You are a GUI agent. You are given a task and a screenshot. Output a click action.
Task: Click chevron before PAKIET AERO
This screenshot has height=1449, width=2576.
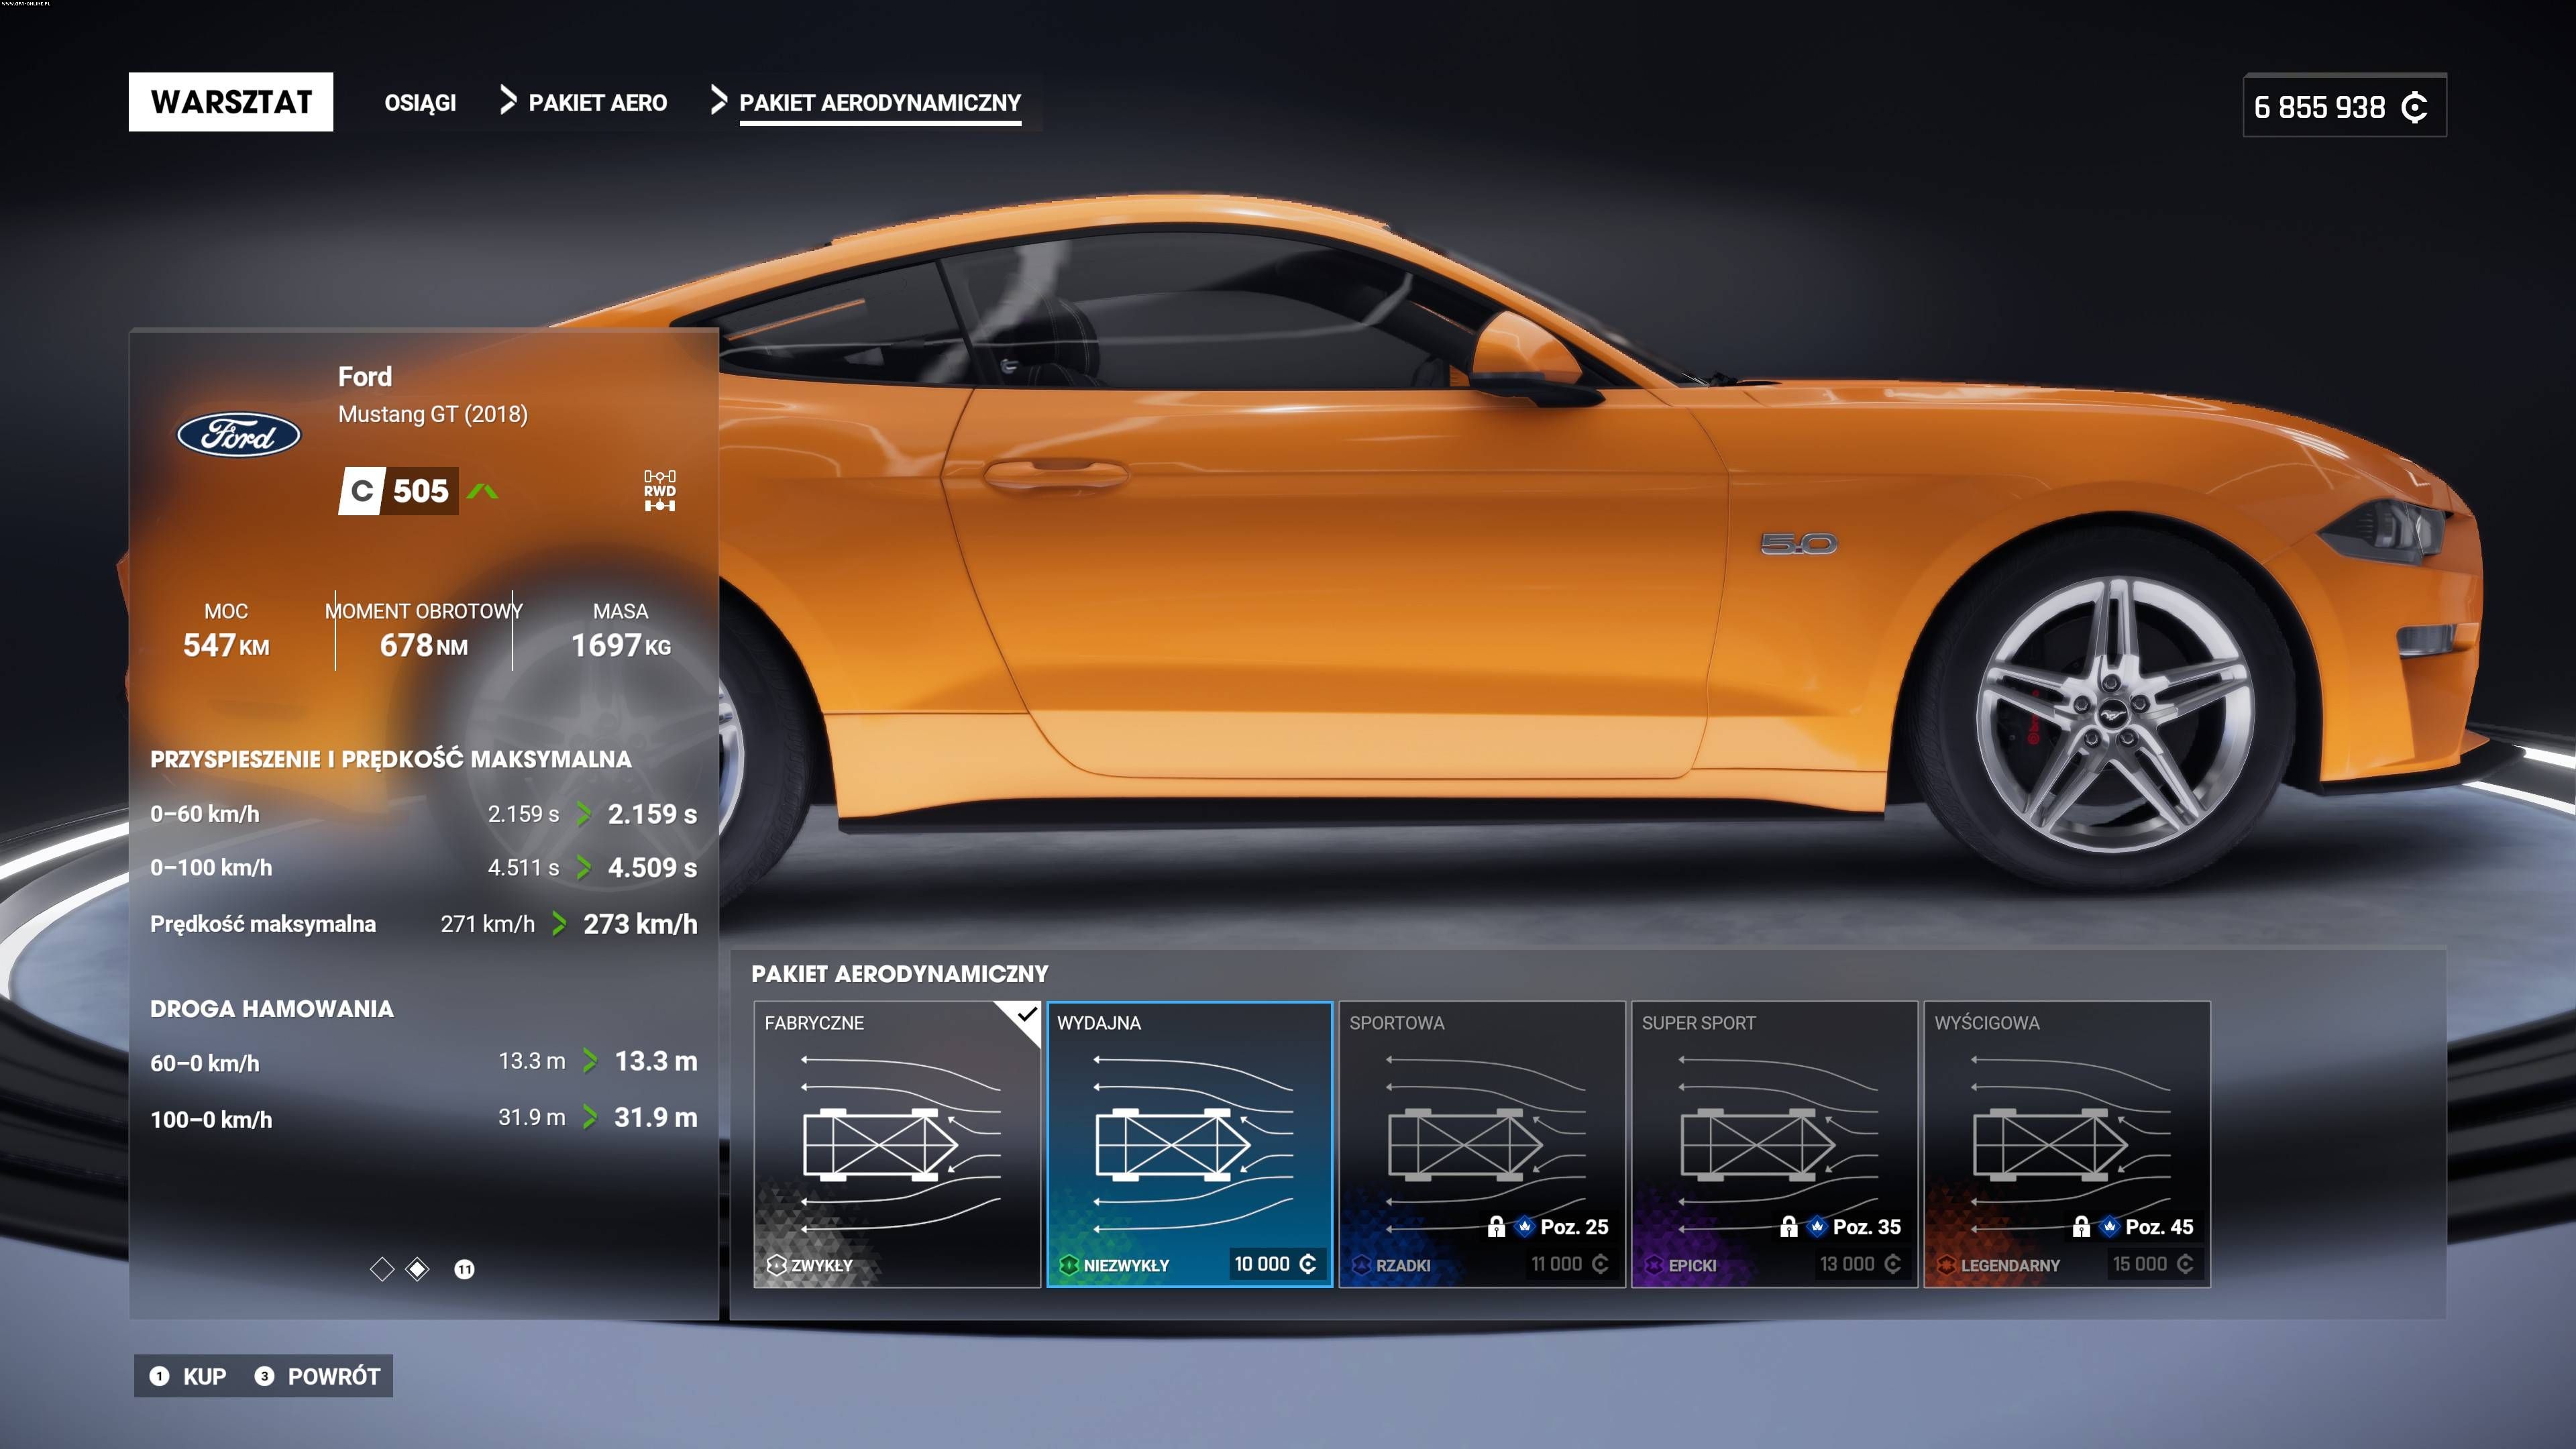pos(508,101)
